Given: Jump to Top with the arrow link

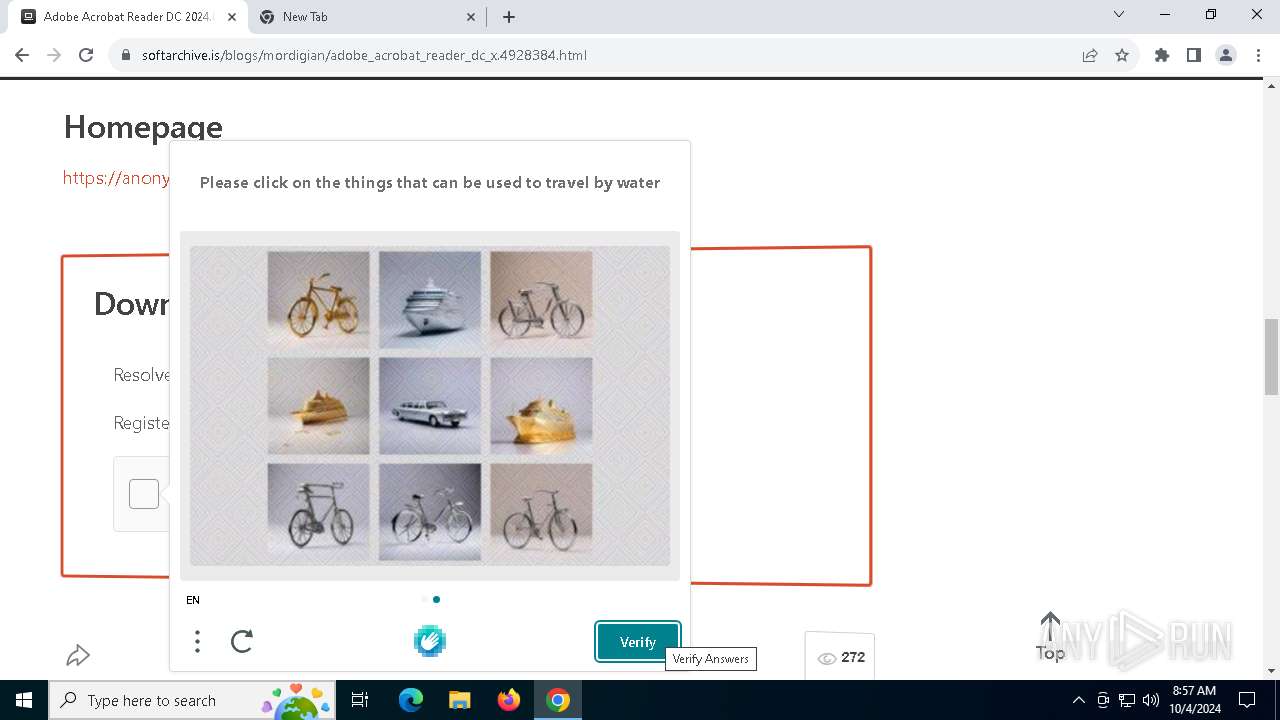Looking at the screenshot, I should pyautogui.click(x=1050, y=637).
